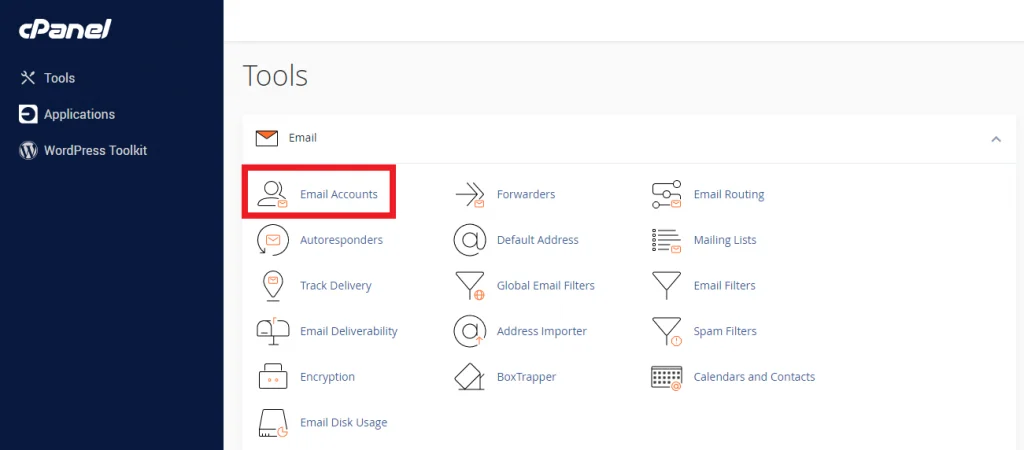The image size is (1024, 450).
Task: Open the Address Importer link
Action: coord(542,331)
